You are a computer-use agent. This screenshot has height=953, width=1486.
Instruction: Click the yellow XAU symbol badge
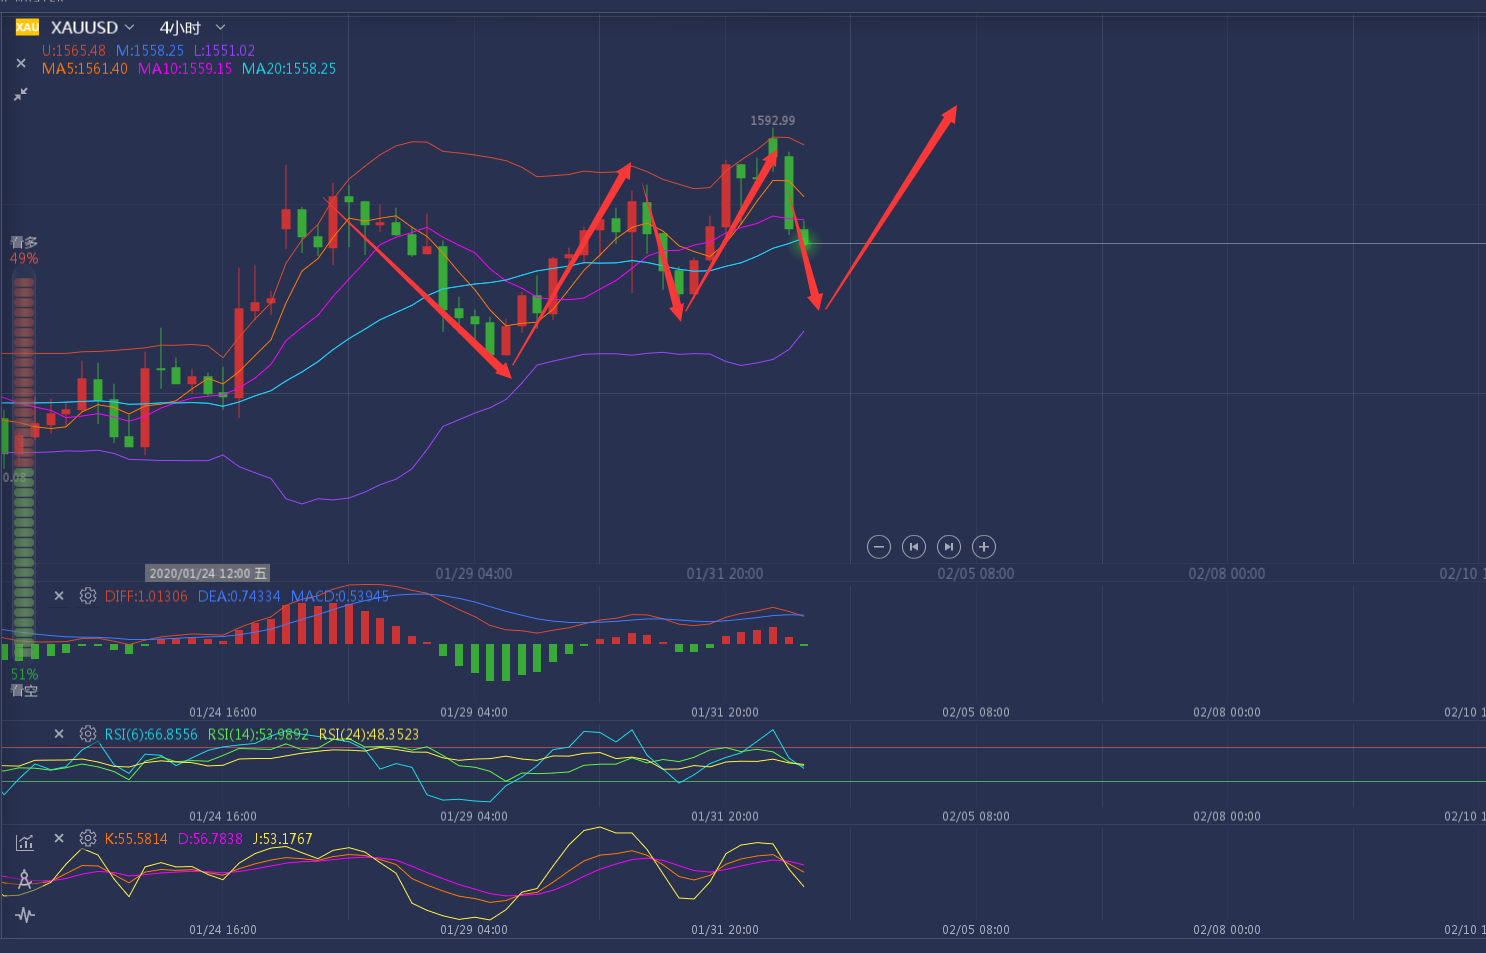pyautogui.click(x=27, y=28)
